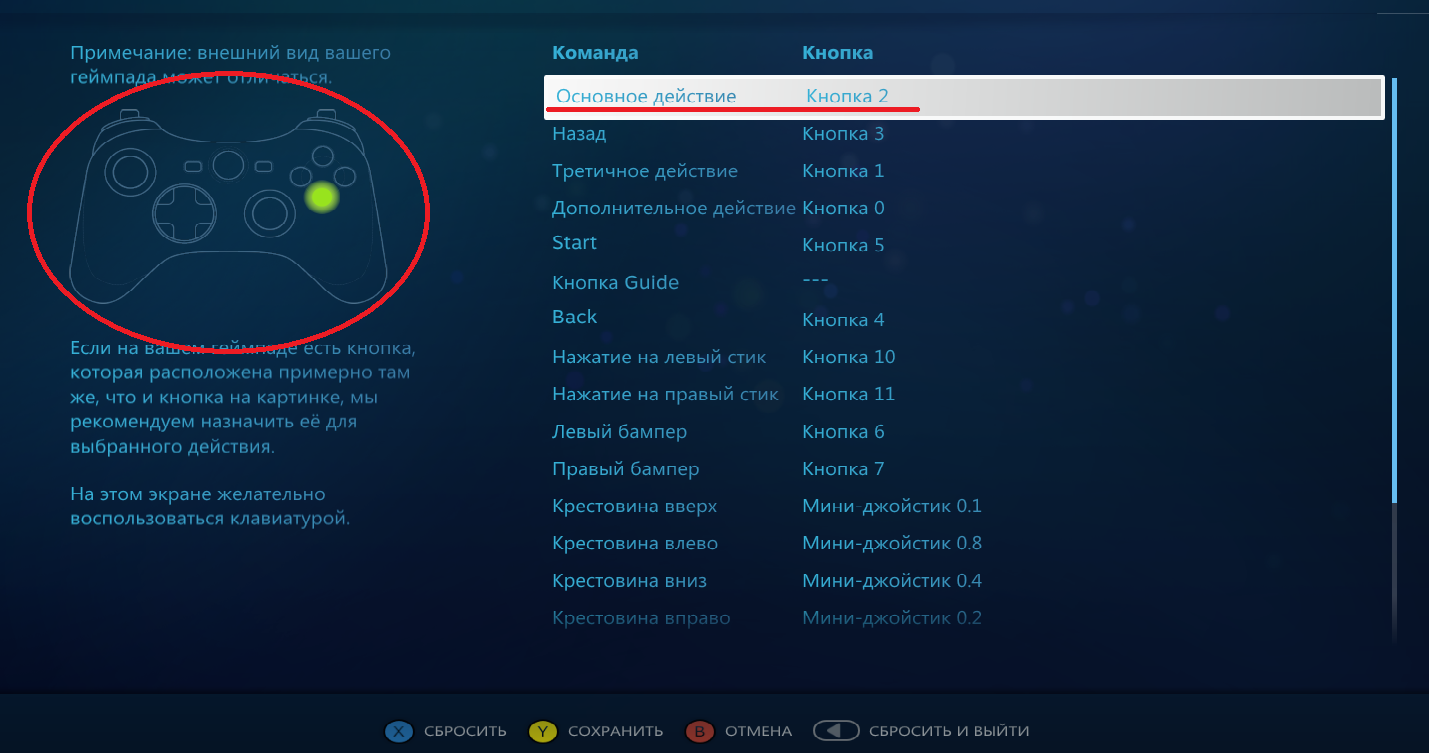This screenshot has height=753, width=1429.
Task: Select the Back command row
Action: coord(964,318)
